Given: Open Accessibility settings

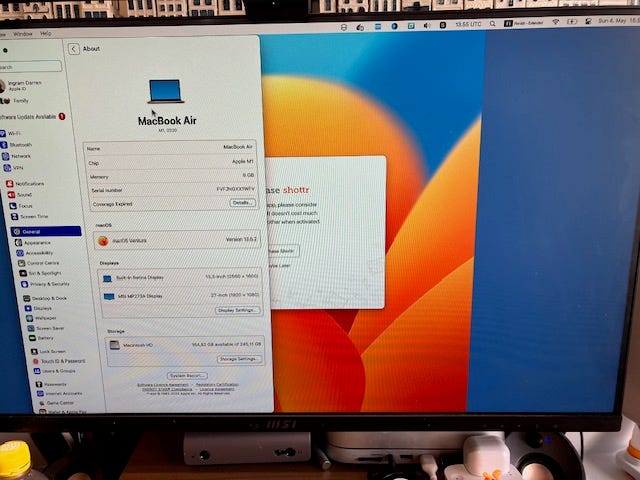Looking at the screenshot, I should coord(35,253).
